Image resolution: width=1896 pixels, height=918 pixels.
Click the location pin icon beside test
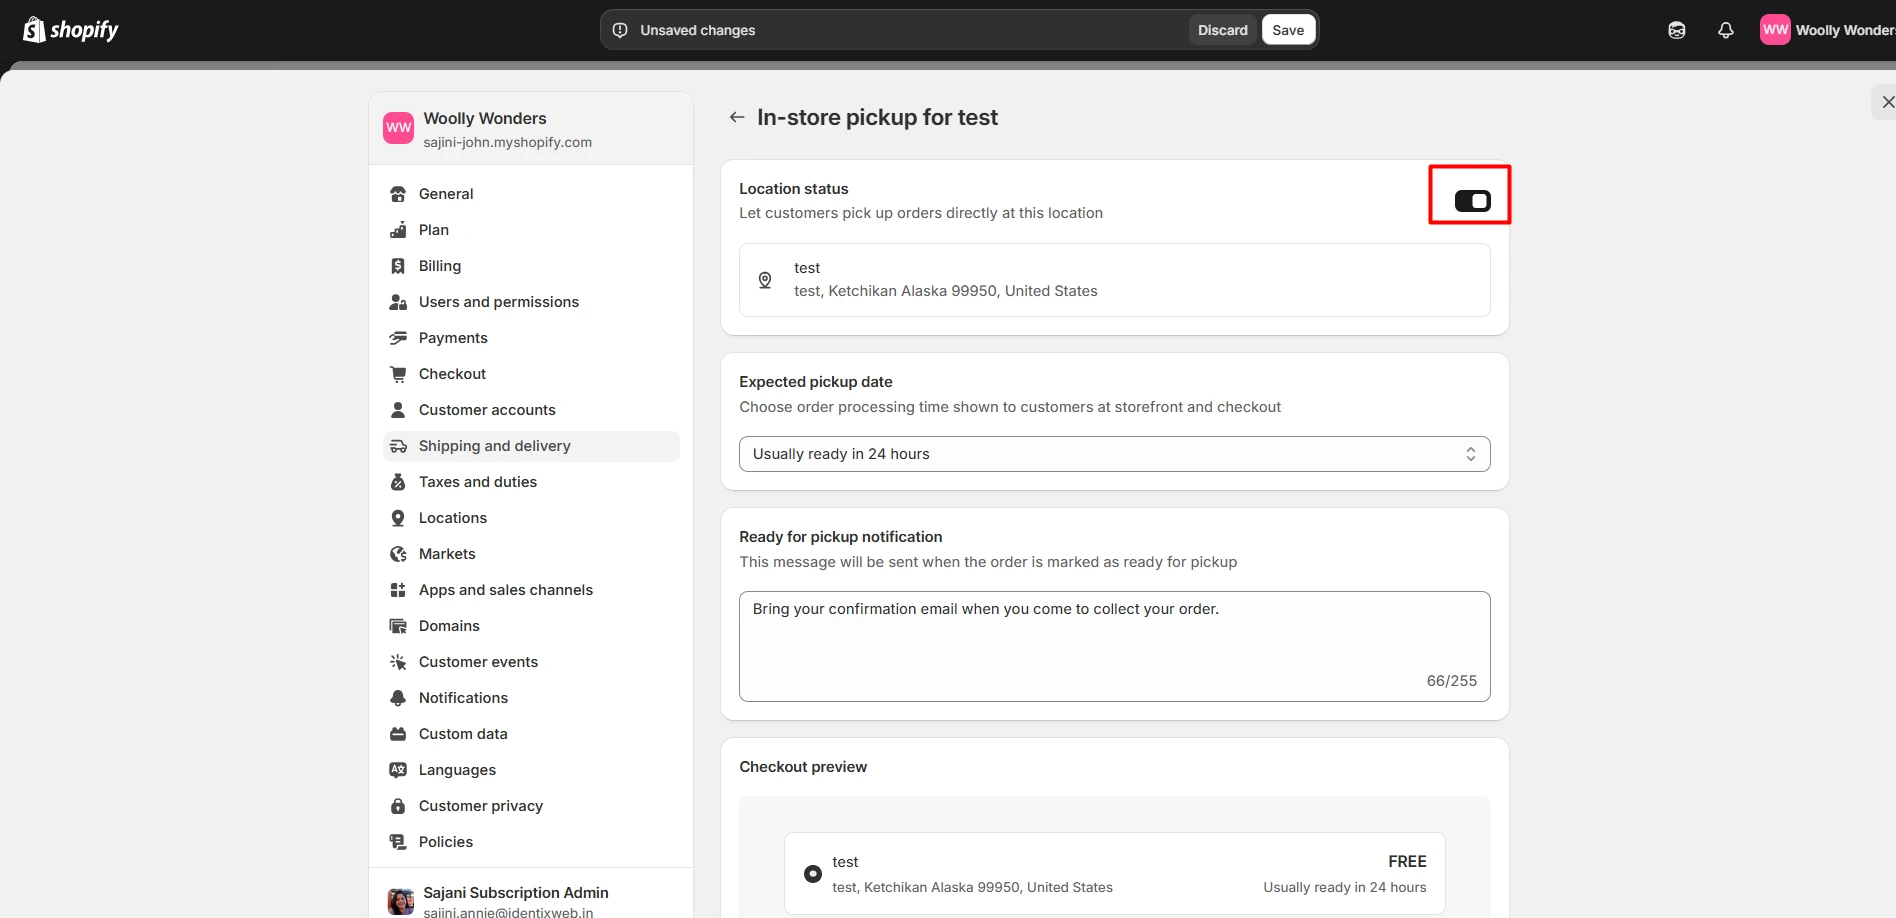pyautogui.click(x=765, y=280)
